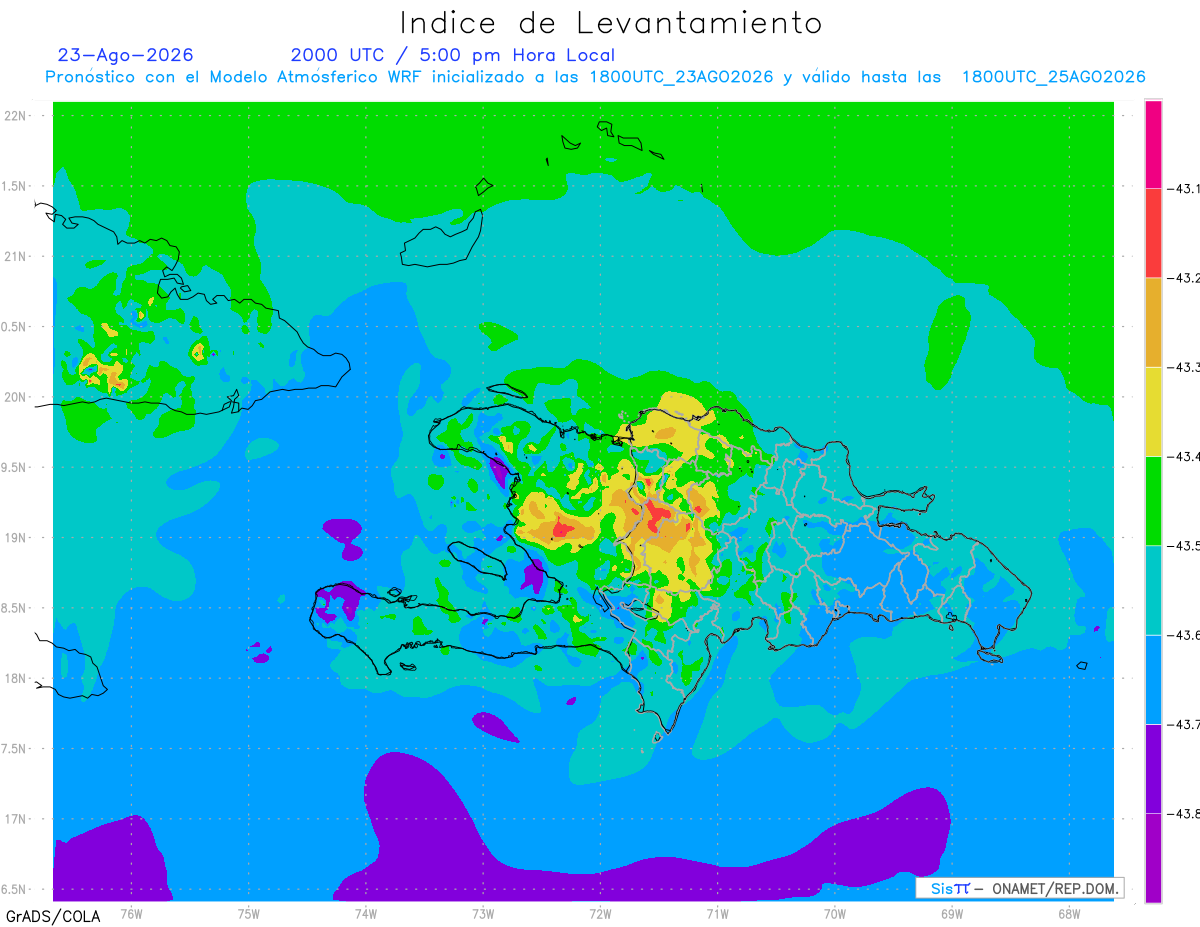Click the "20N" latitude axis label
Image resolution: width=1200 pixels, height=927 pixels.
[x=16, y=397]
